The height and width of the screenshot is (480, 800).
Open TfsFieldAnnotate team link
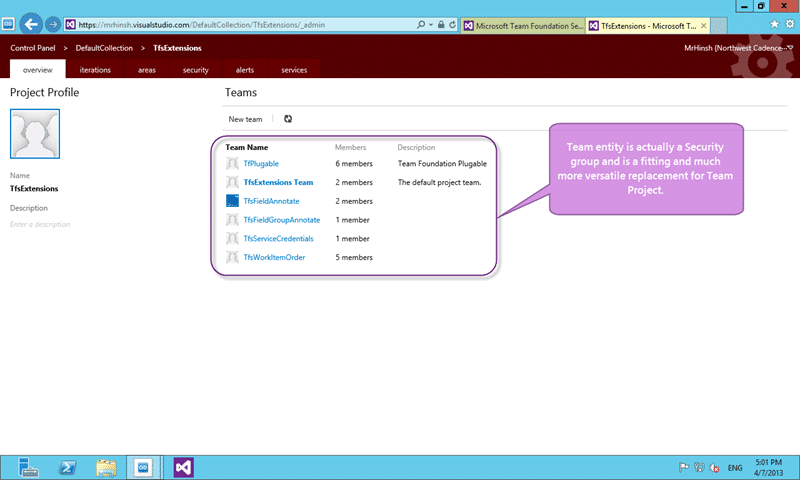pos(271,201)
